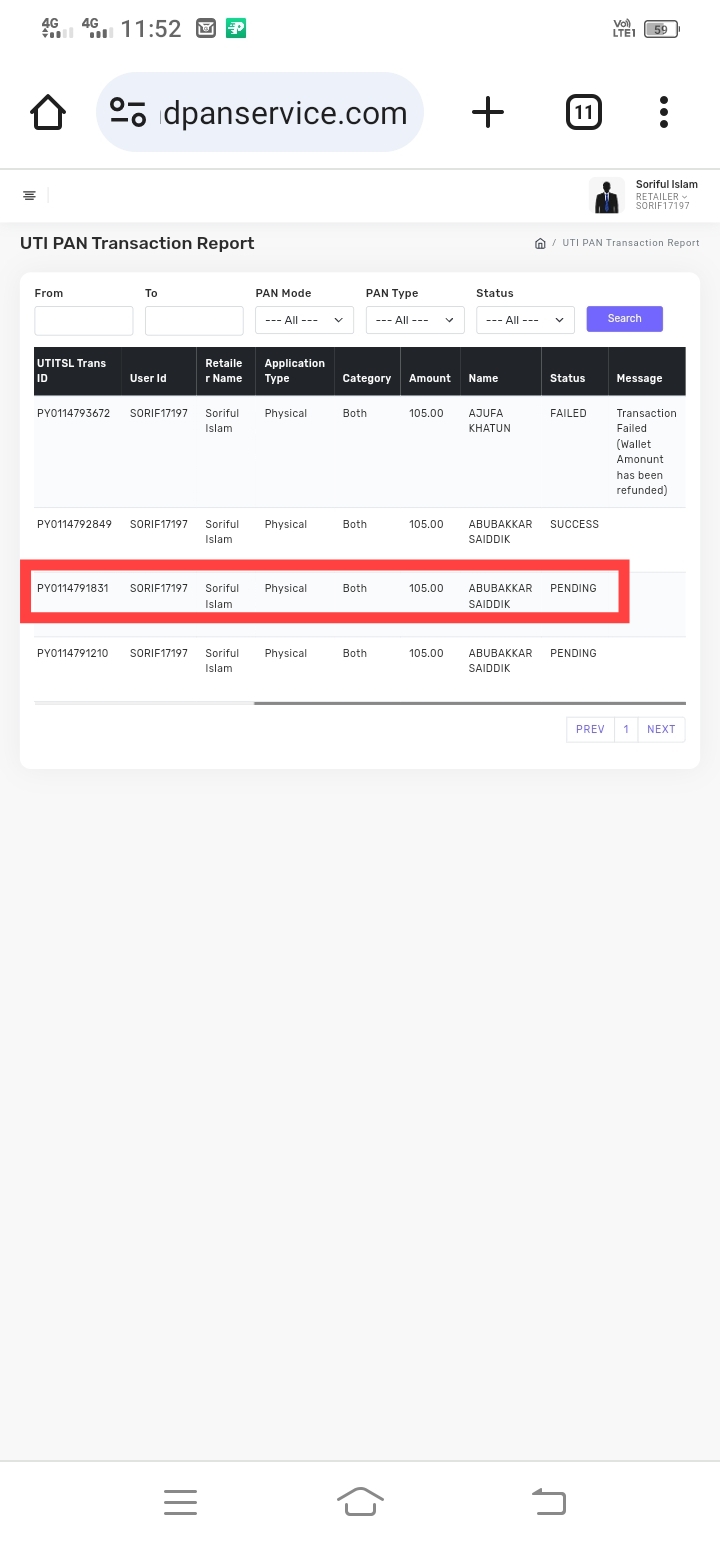The image size is (720, 1544).
Task: Click the From date field
Action: (84, 320)
